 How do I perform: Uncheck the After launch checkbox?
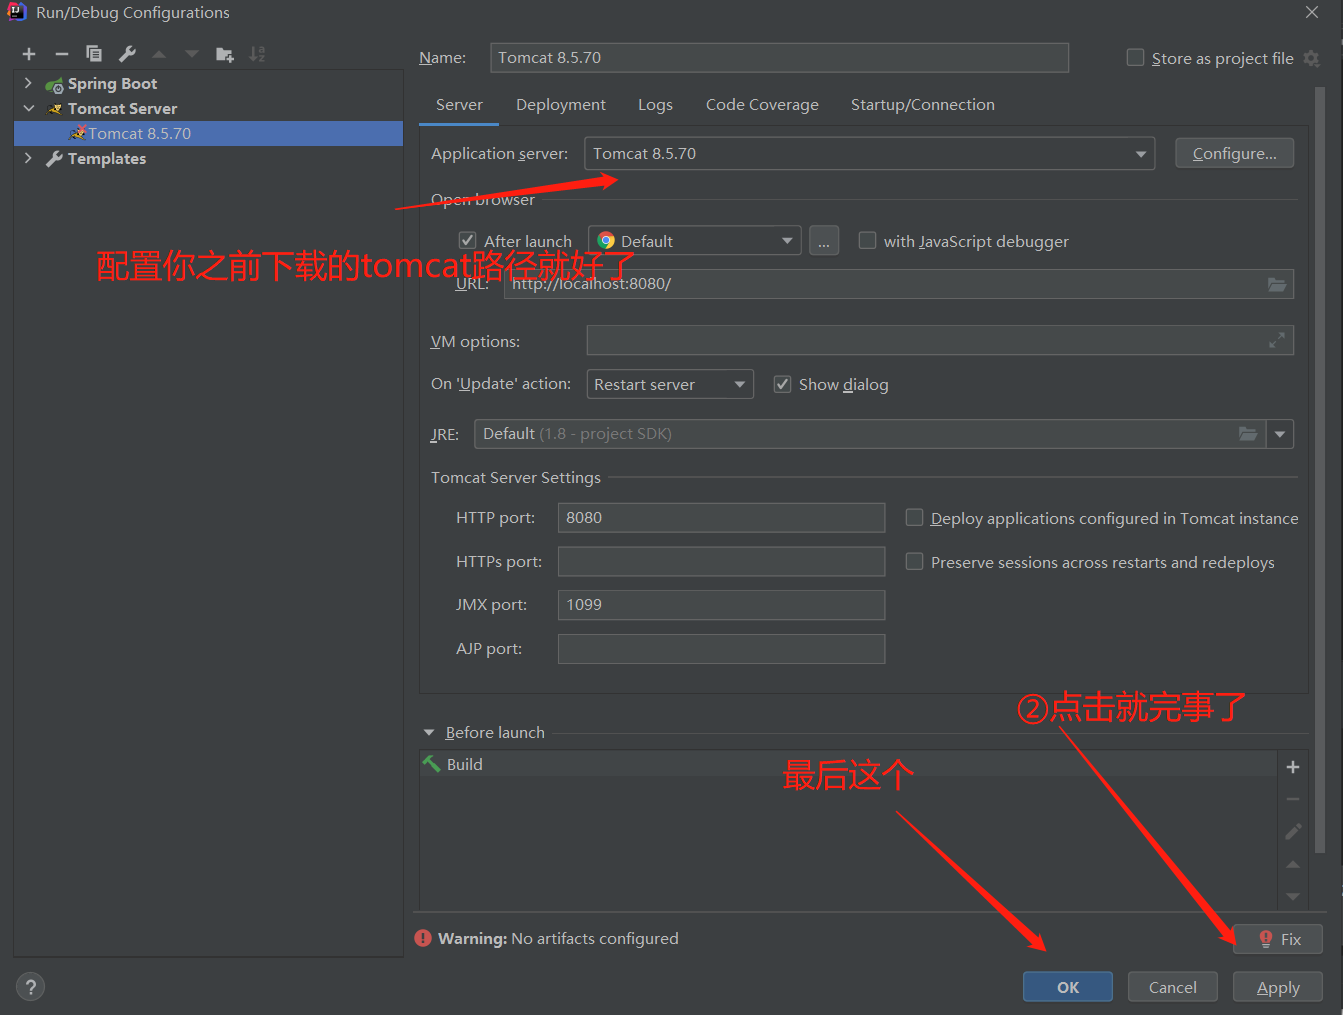click(x=467, y=240)
